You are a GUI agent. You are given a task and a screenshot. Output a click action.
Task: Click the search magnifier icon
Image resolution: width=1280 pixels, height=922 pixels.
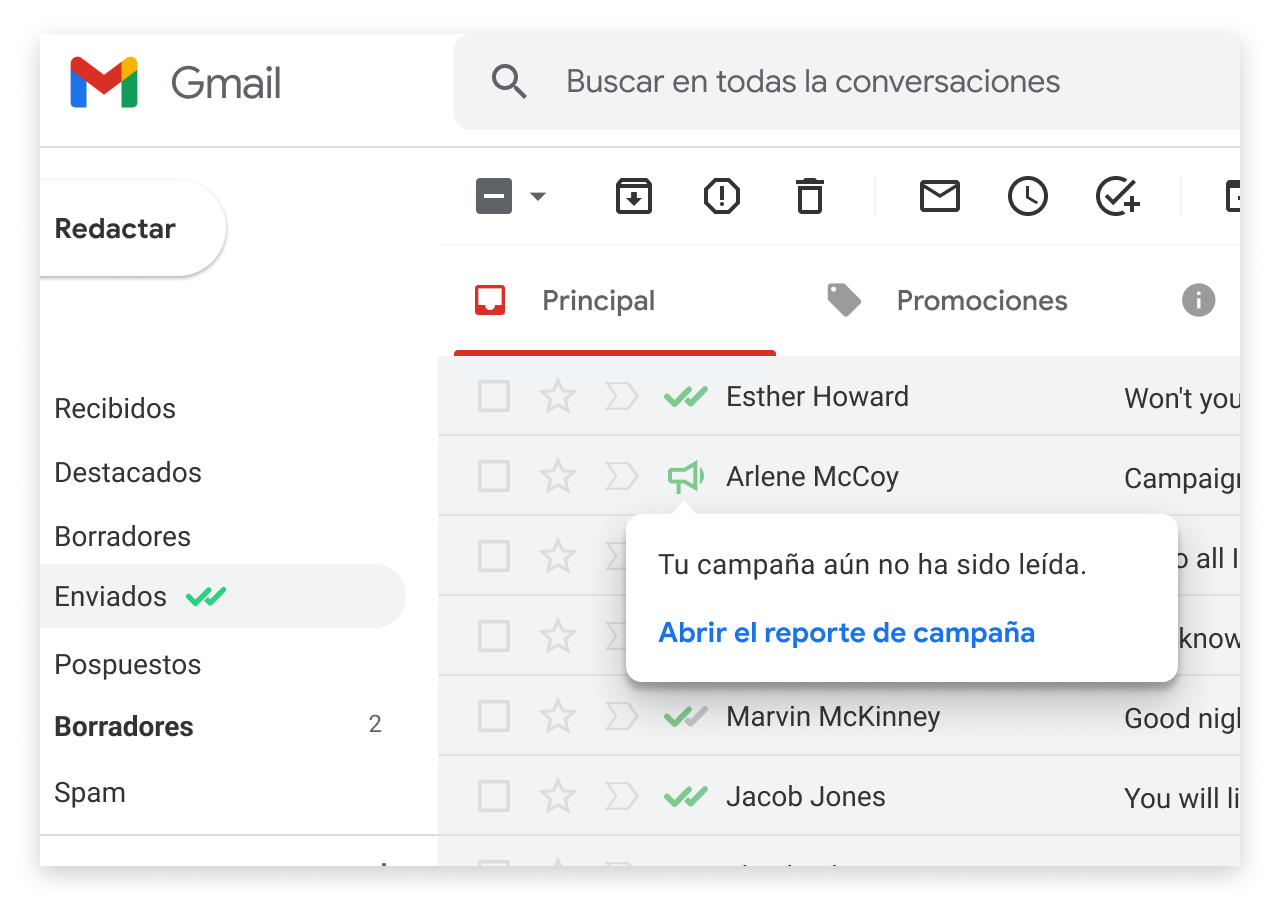click(509, 82)
